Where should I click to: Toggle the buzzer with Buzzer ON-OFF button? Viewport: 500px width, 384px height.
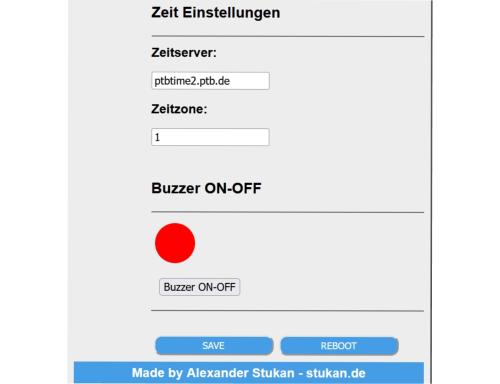point(199,287)
